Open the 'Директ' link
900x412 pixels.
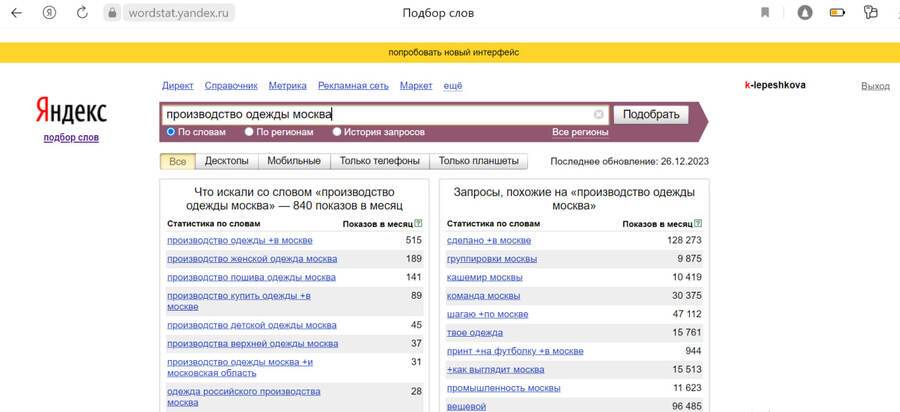[x=178, y=86]
